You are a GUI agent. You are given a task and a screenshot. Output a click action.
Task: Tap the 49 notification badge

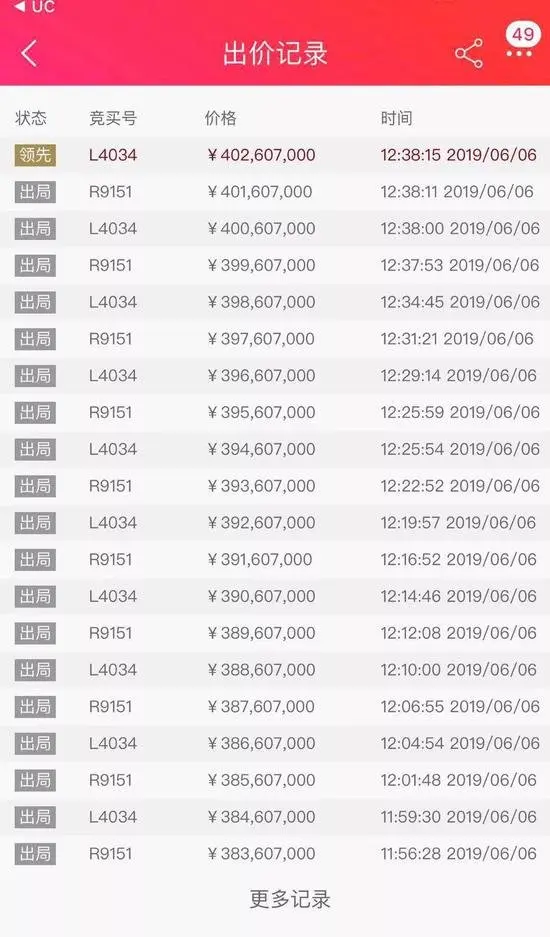point(523,33)
